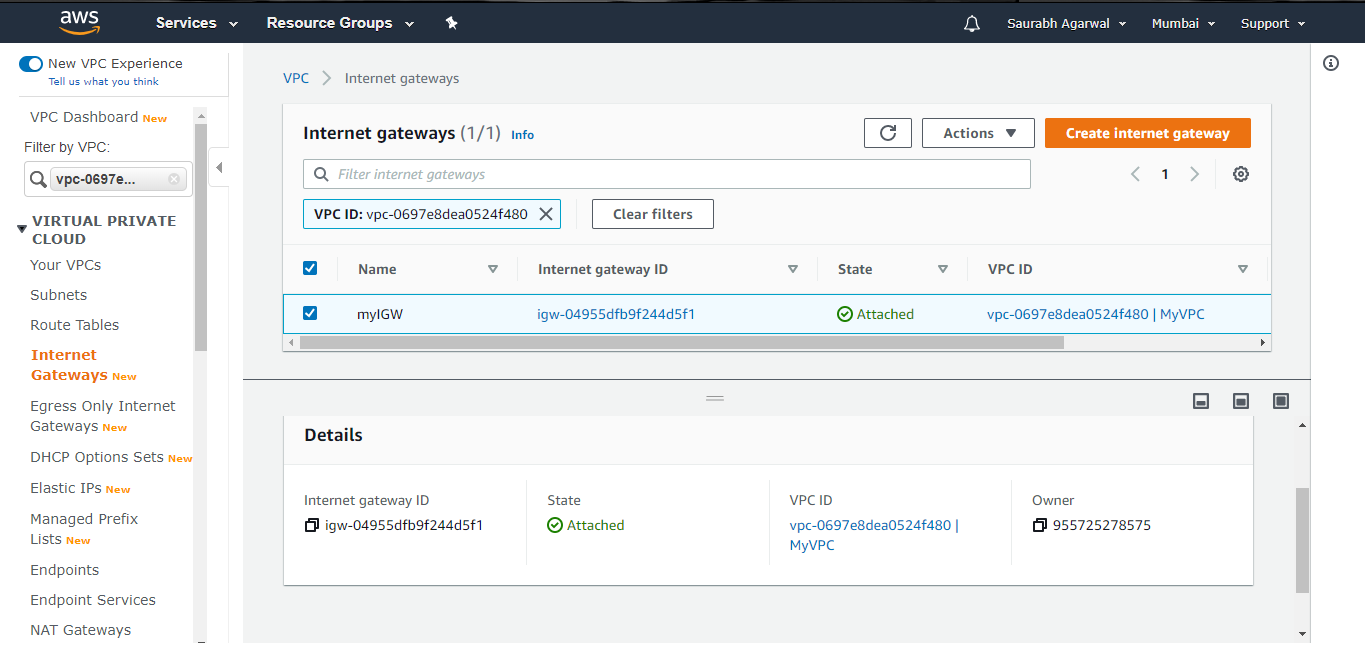This screenshot has height=650, width=1365.
Task: Open table preferences via gear icon
Action: [x=1240, y=173]
